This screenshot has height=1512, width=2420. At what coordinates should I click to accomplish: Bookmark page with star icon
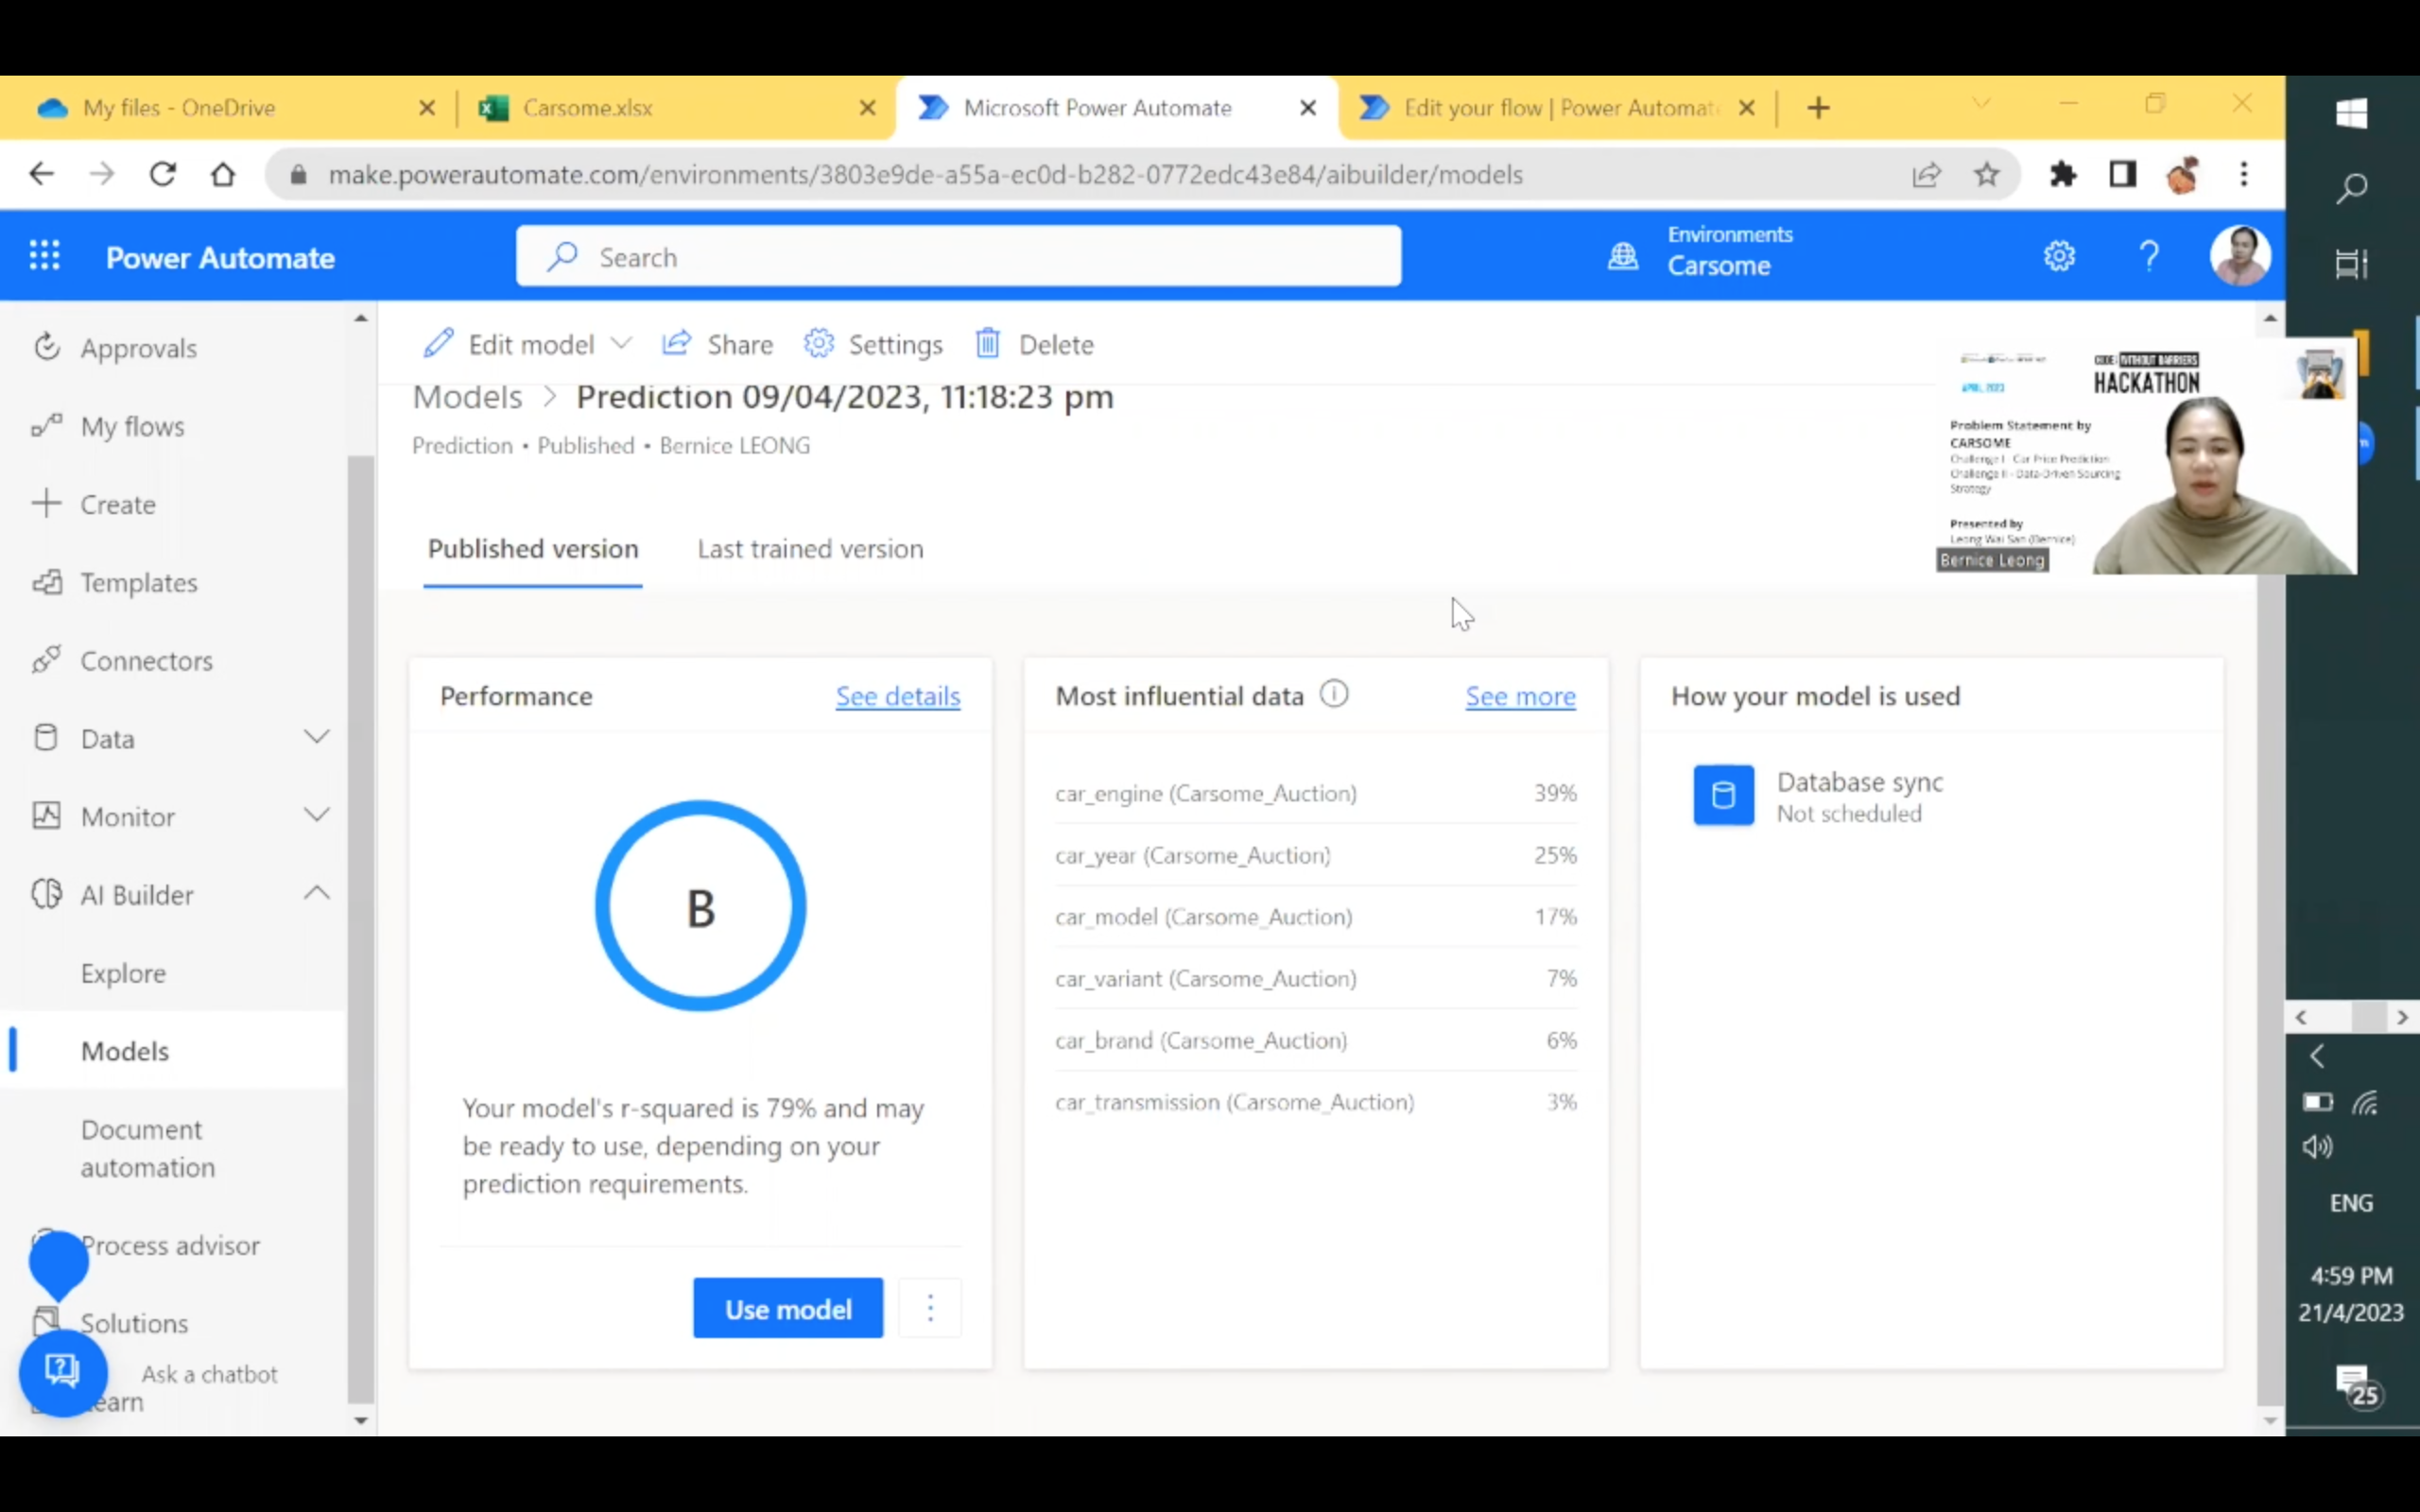[x=1986, y=174]
